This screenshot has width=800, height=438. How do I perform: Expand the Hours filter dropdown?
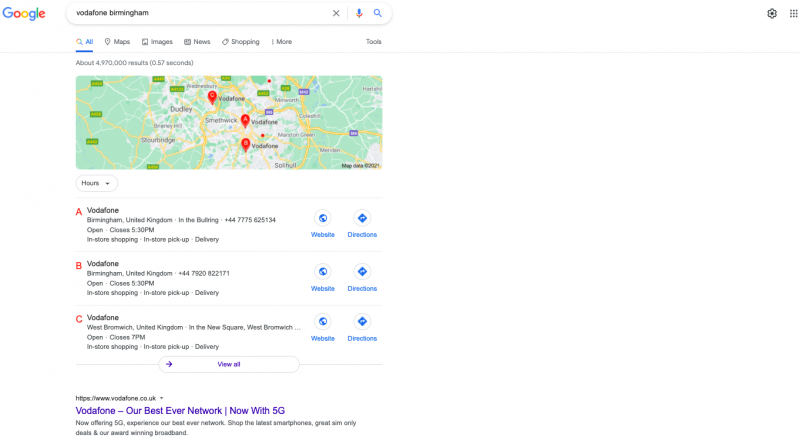pyautogui.click(x=96, y=183)
